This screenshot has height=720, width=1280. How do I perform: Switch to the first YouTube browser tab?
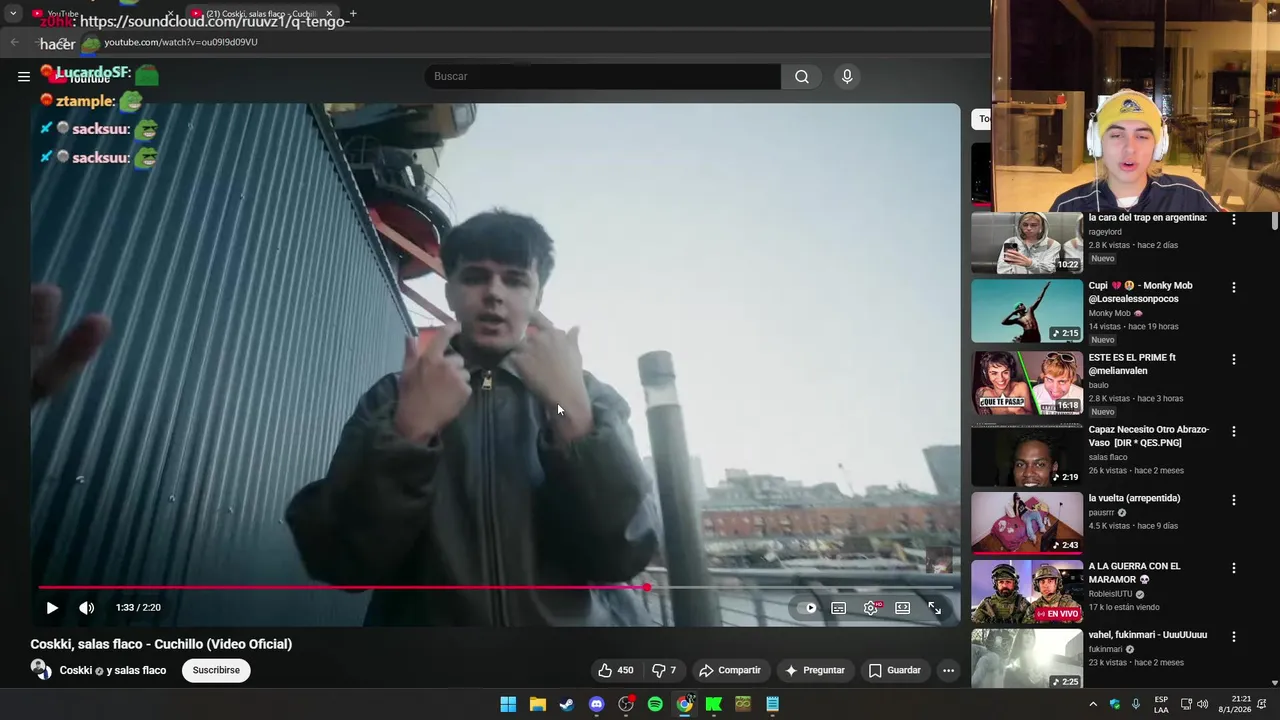[x=100, y=14]
